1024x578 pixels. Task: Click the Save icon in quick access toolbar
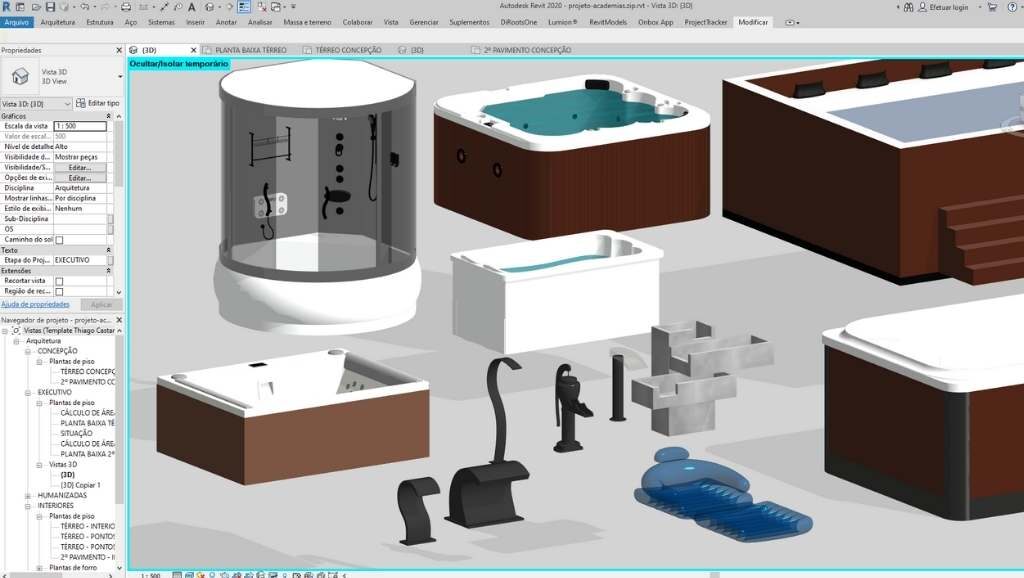click(49, 7)
